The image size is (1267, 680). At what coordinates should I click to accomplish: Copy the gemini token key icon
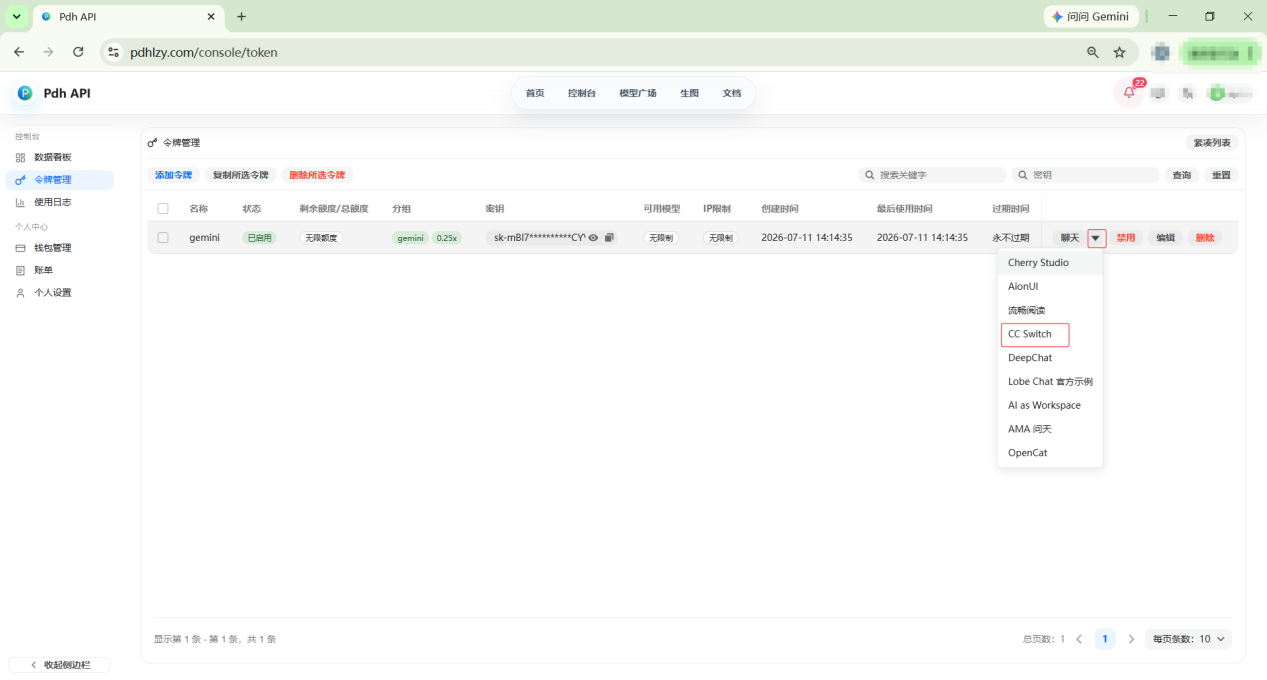tap(609, 238)
